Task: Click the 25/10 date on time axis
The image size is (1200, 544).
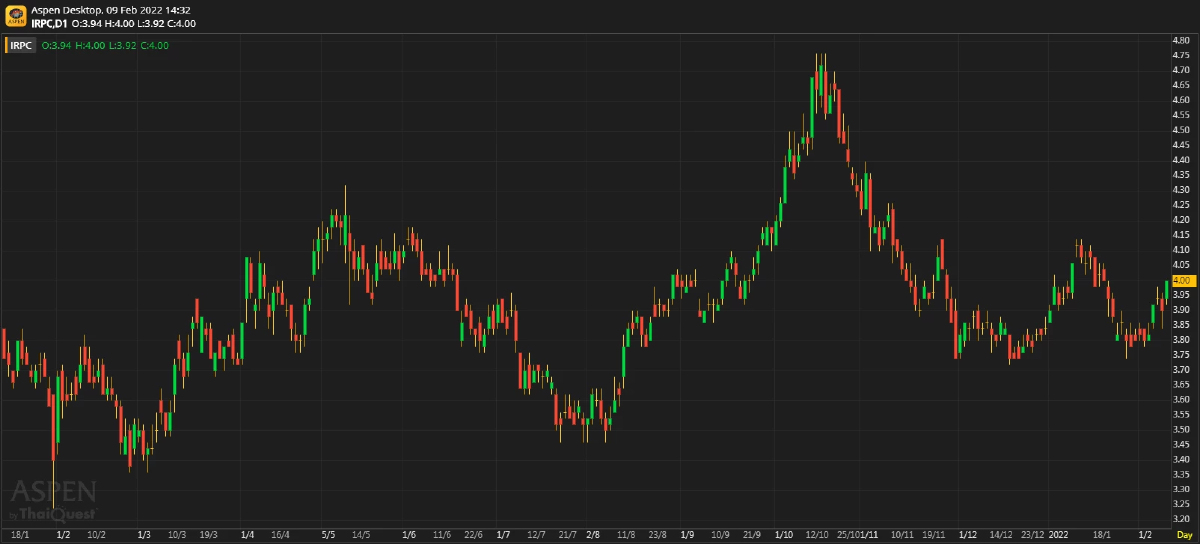Action: pyautogui.click(x=848, y=535)
